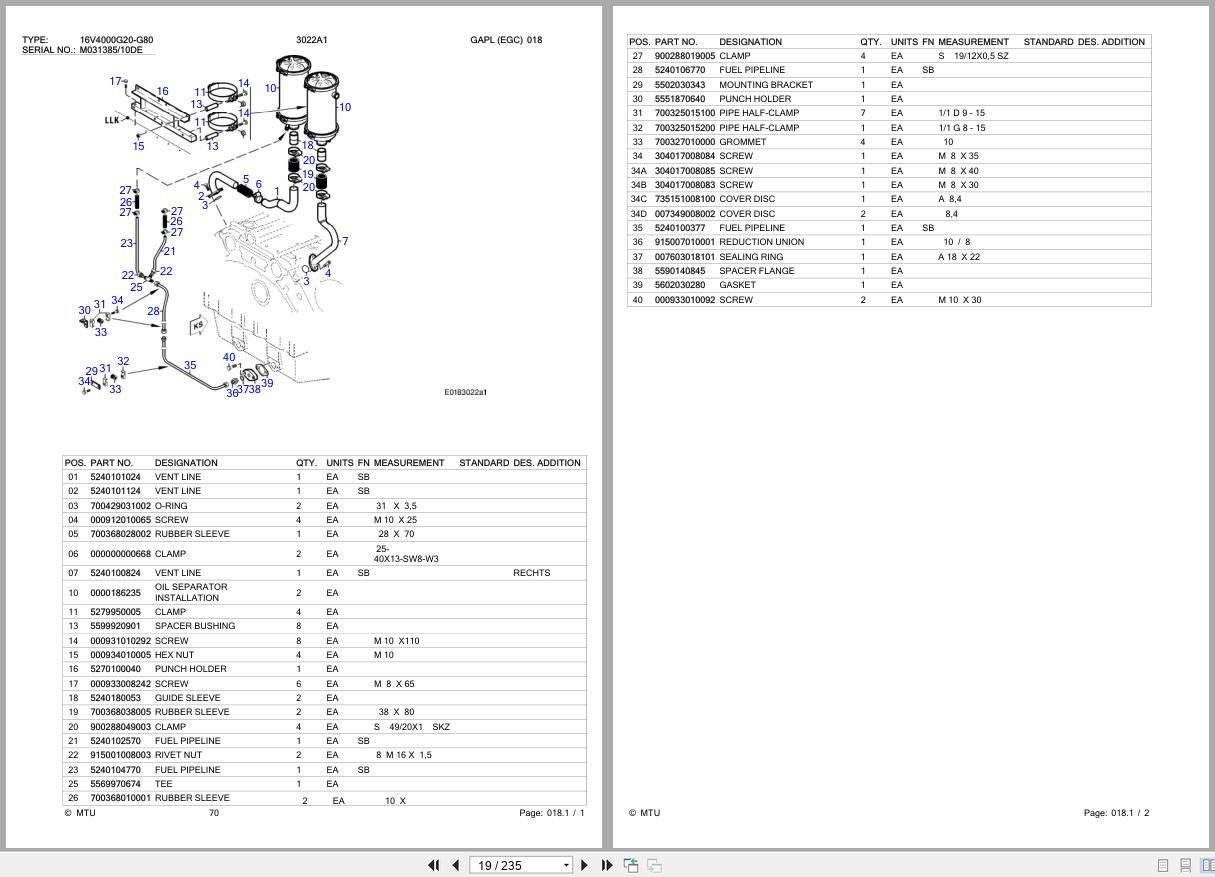Screen dimensions: 1215x877
Task: Select part number 000933010092 in row 40
Action: coord(685,300)
